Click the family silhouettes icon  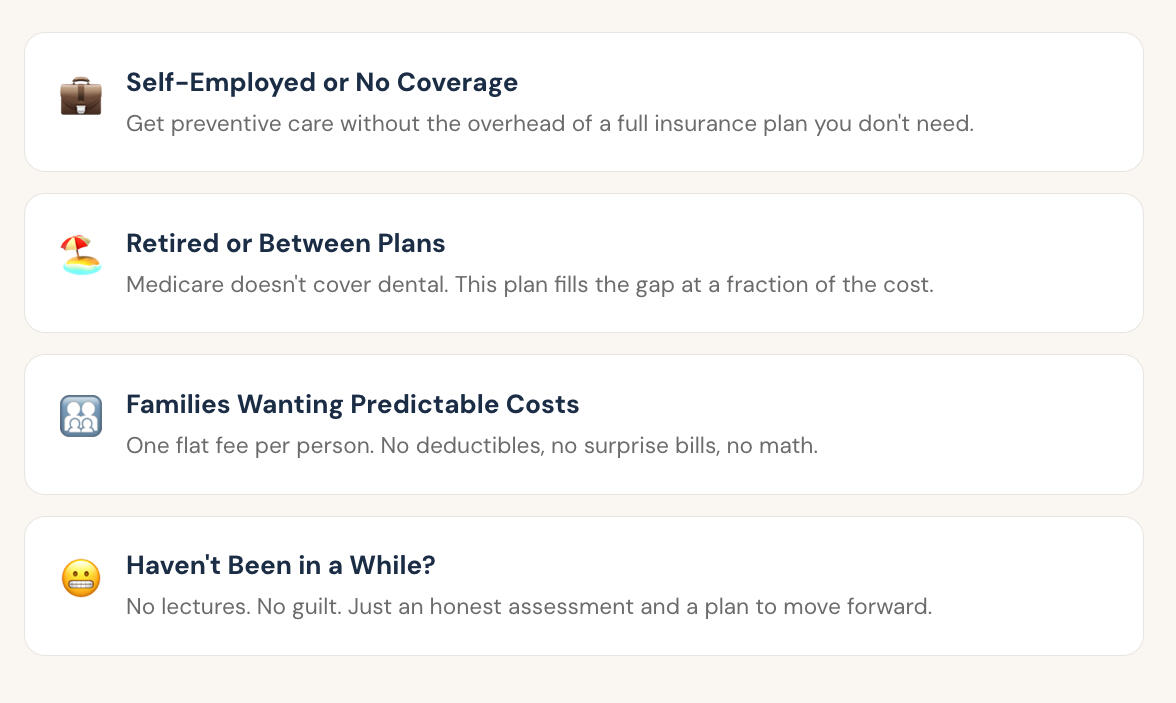click(x=81, y=418)
